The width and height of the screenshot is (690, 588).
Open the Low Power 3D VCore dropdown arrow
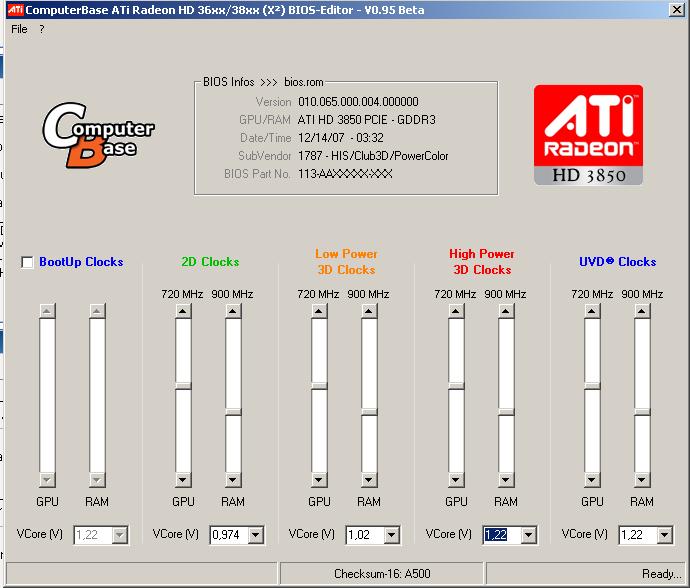391,535
